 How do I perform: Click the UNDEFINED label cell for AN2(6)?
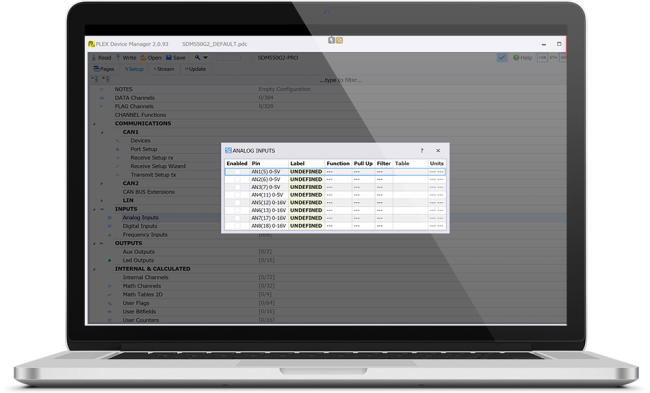[306, 180]
